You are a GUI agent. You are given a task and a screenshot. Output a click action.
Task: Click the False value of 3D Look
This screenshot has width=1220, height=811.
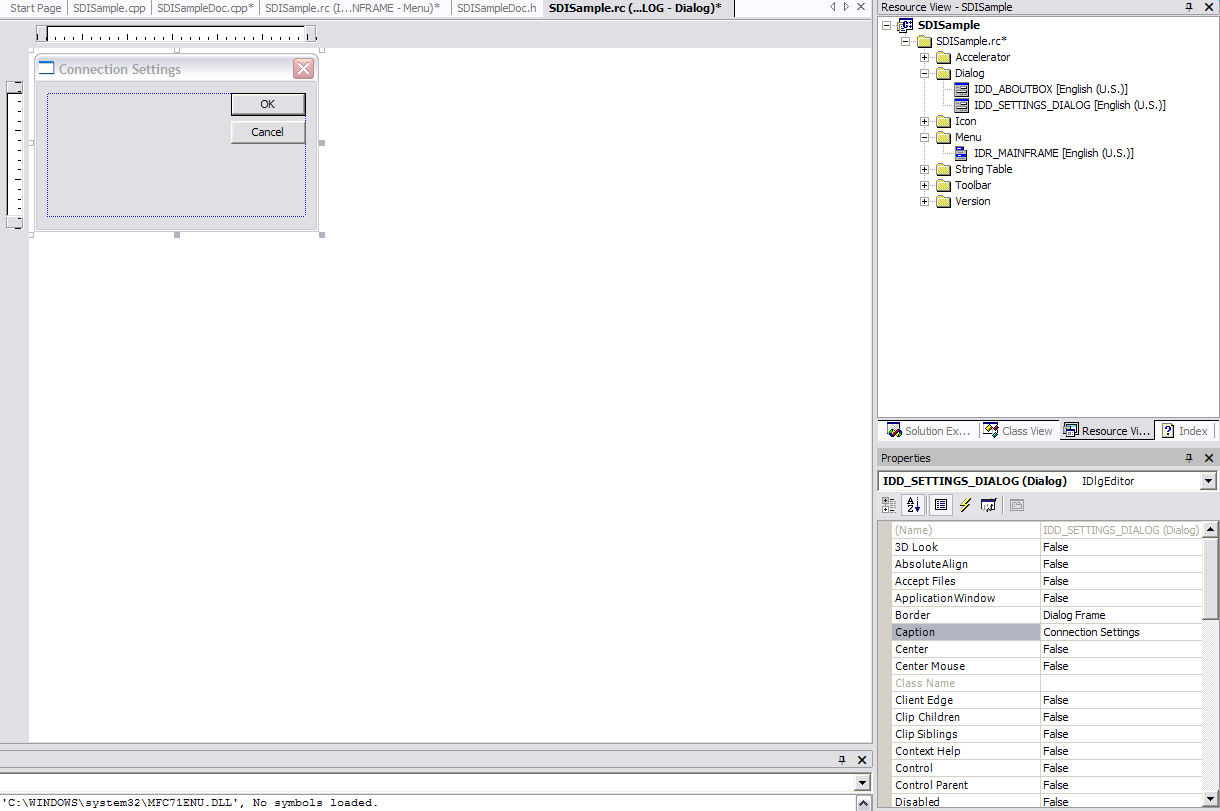pyautogui.click(x=1121, y=547)
